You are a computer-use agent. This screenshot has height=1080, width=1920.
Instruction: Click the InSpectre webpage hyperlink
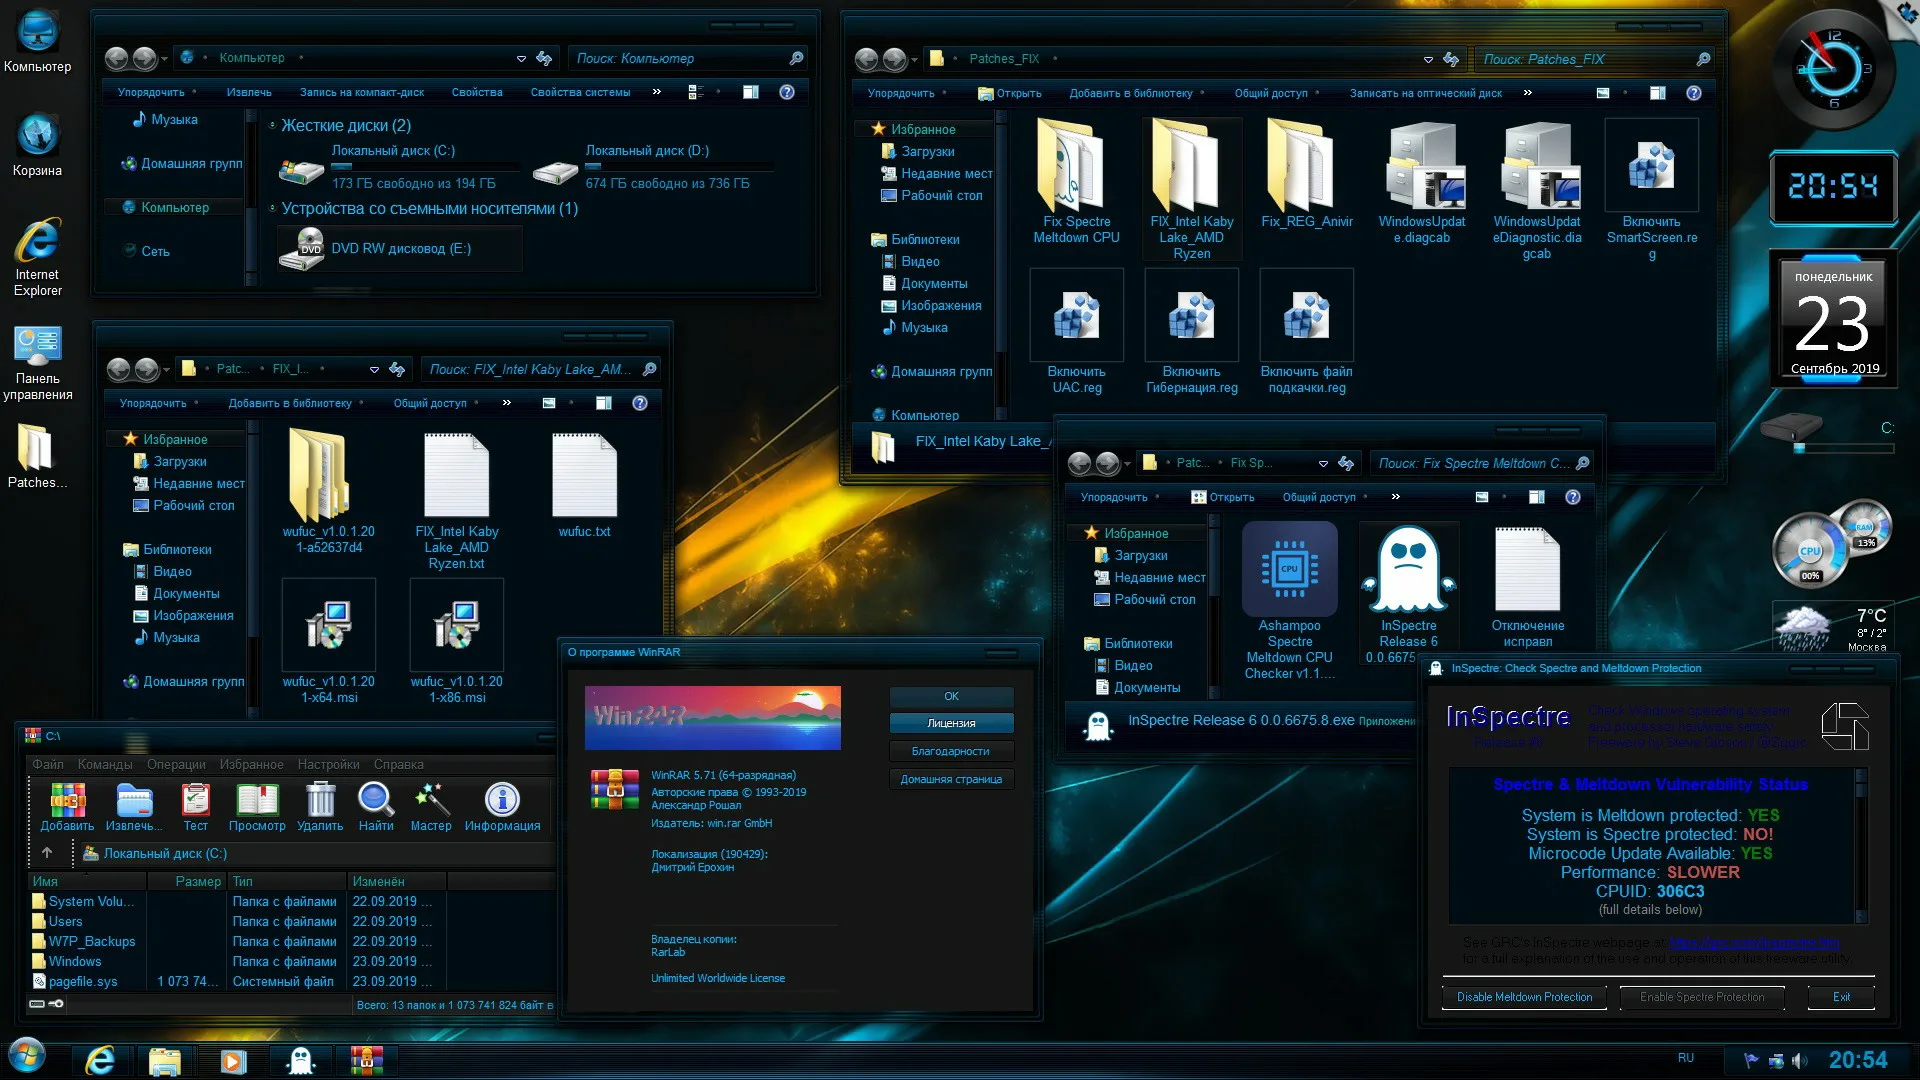click(x=1754, y=942)
